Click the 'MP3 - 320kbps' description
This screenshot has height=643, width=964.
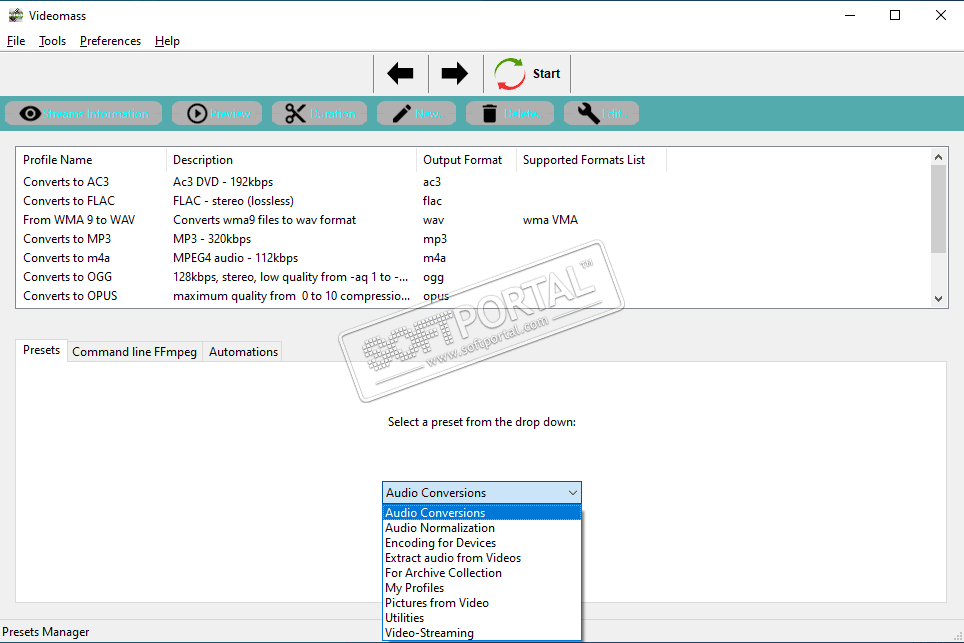(212, 239)
